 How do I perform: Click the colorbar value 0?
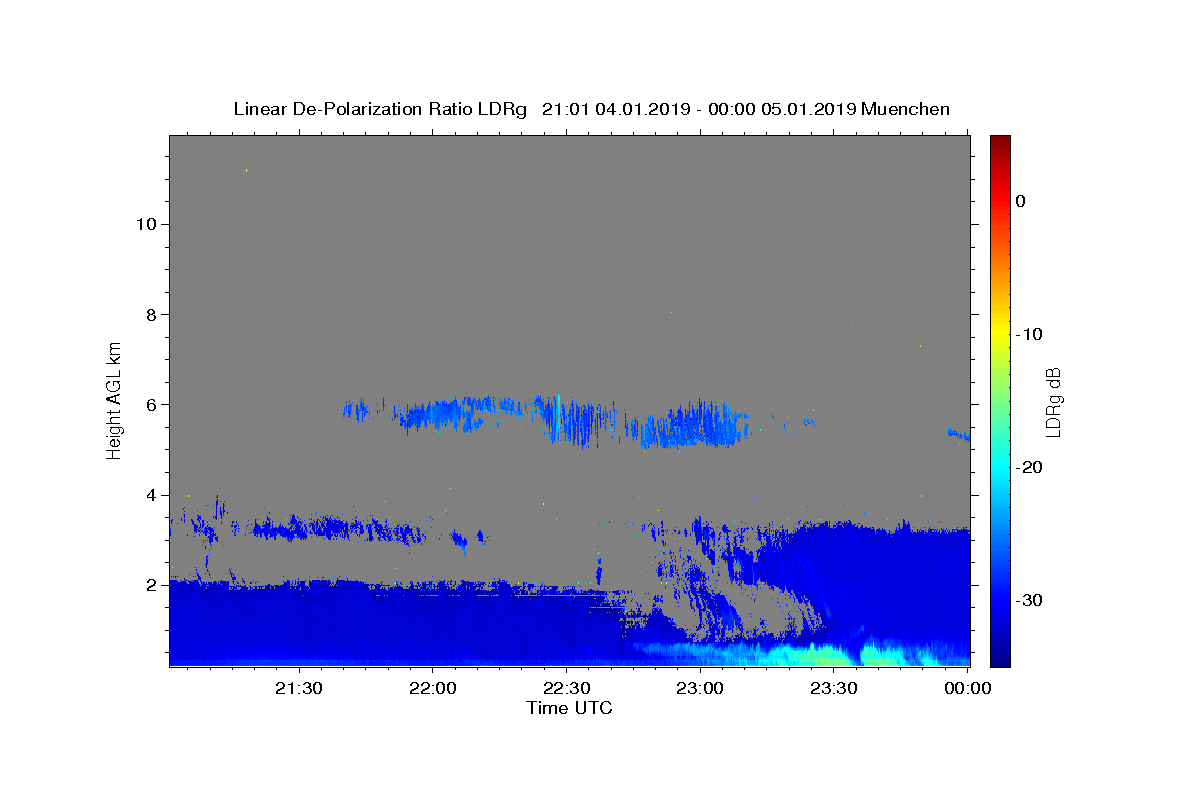pyautogui.click(x=1020, y=201)
